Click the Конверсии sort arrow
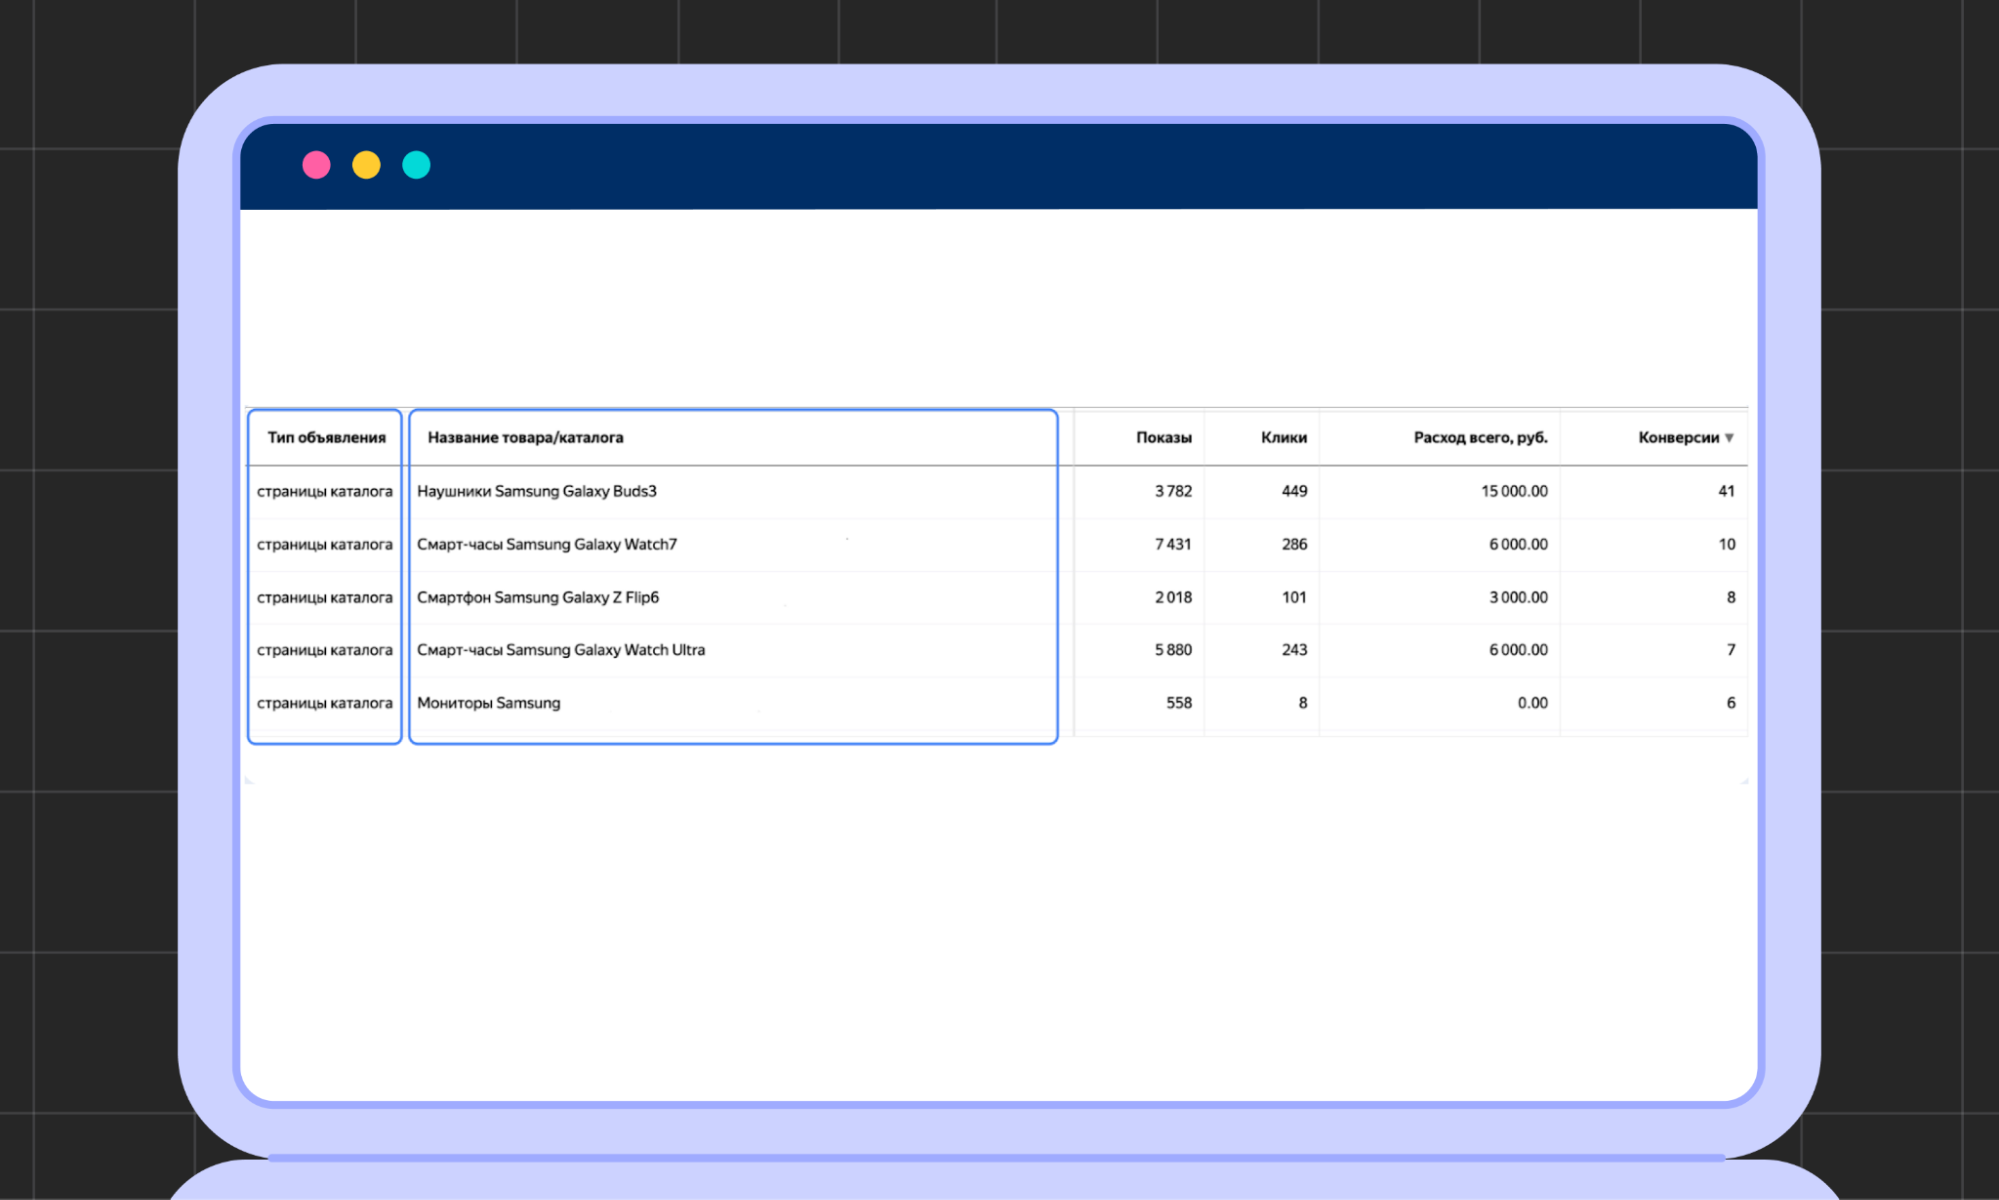Image resolution: width=1999 pixels, height=1200 pixels. pos(1729,438)
